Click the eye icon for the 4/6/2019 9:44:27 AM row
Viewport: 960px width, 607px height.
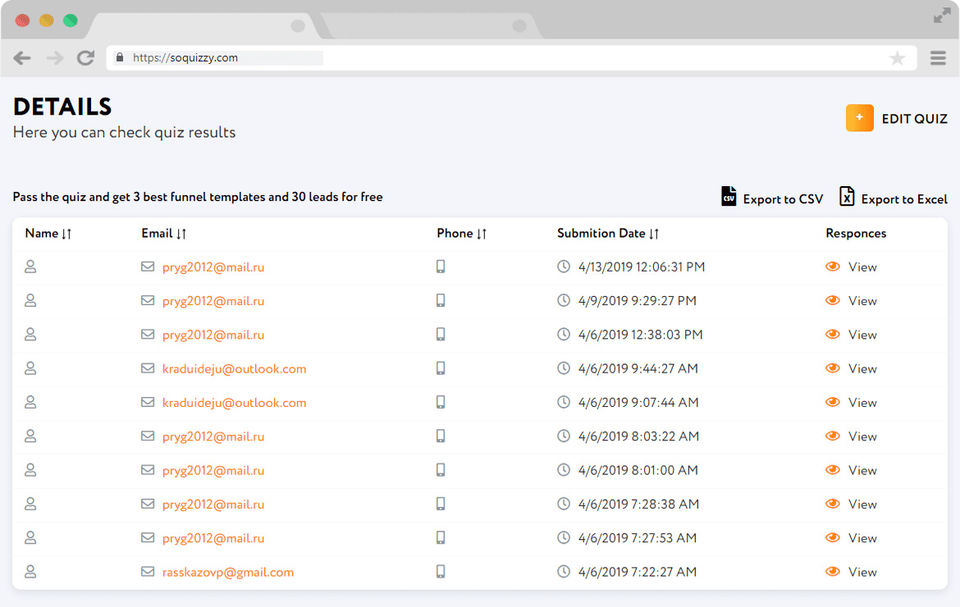point(833,368)
